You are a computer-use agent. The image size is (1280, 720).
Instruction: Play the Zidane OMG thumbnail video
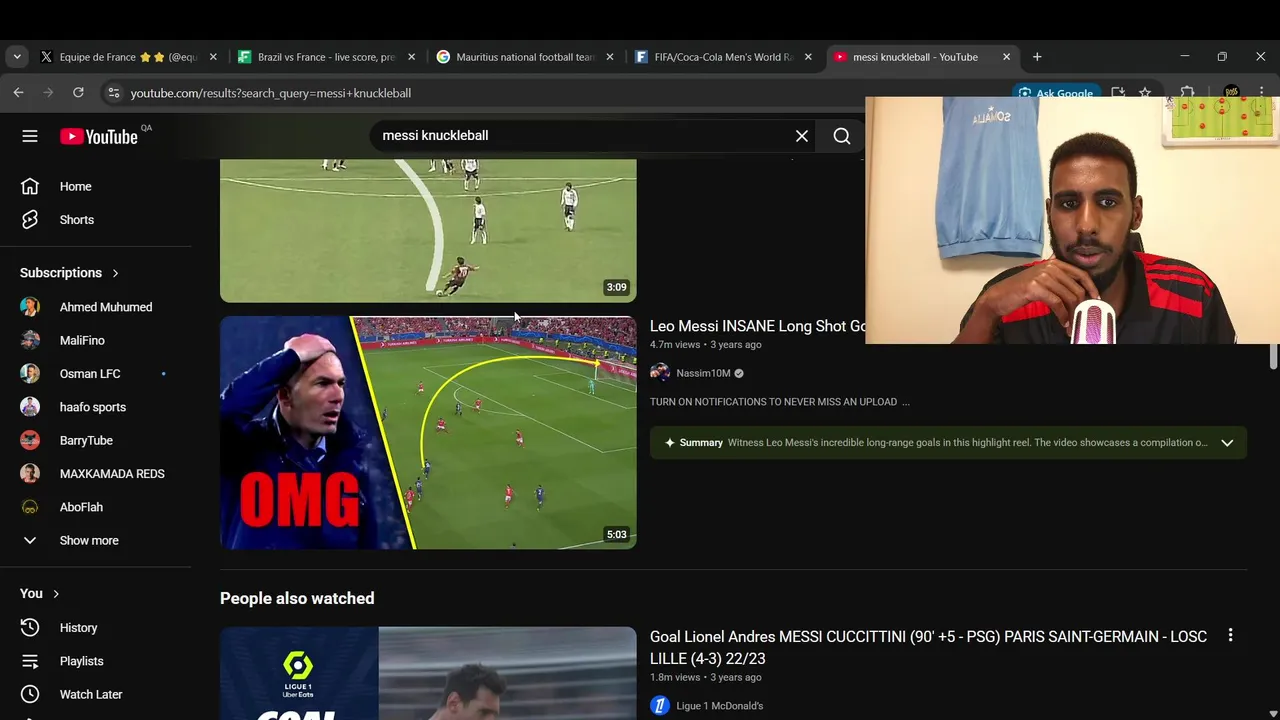[x=428, y=433]
